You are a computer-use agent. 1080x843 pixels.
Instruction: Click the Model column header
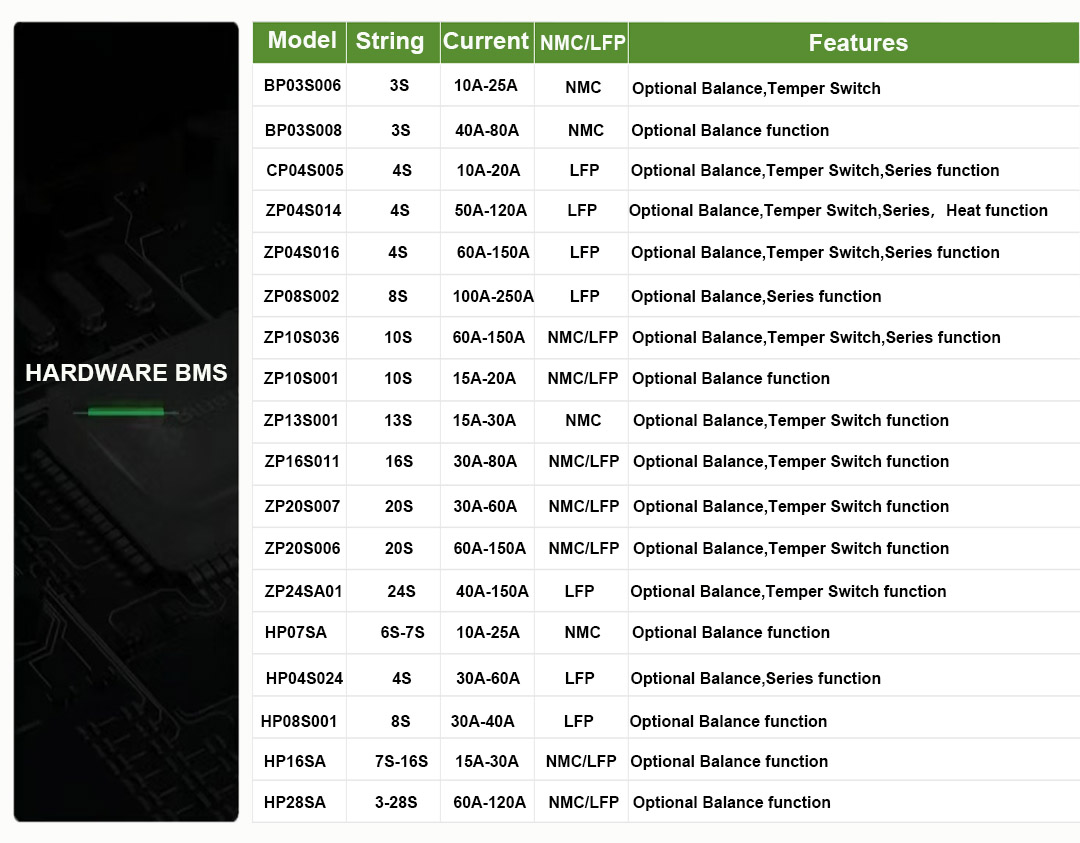click(x=302, y=41)
